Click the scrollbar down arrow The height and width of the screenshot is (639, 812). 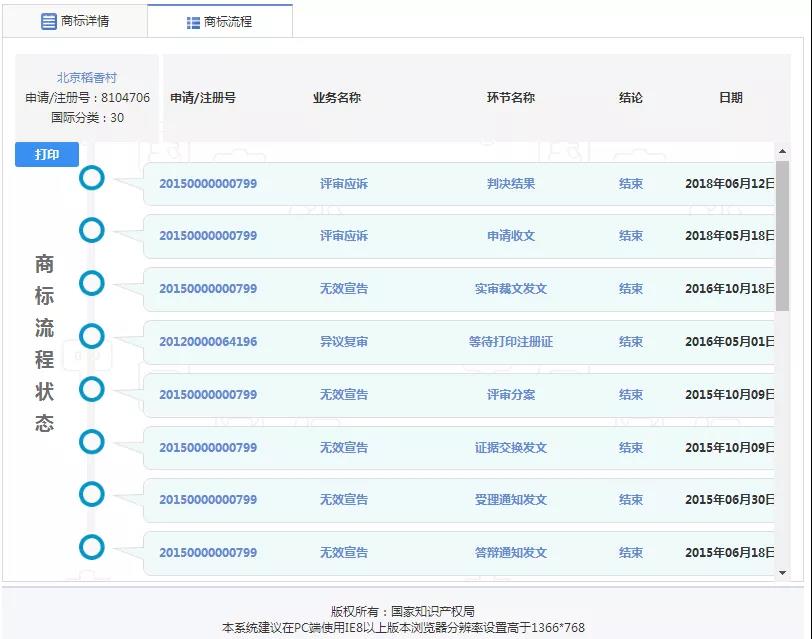point(782,573)
